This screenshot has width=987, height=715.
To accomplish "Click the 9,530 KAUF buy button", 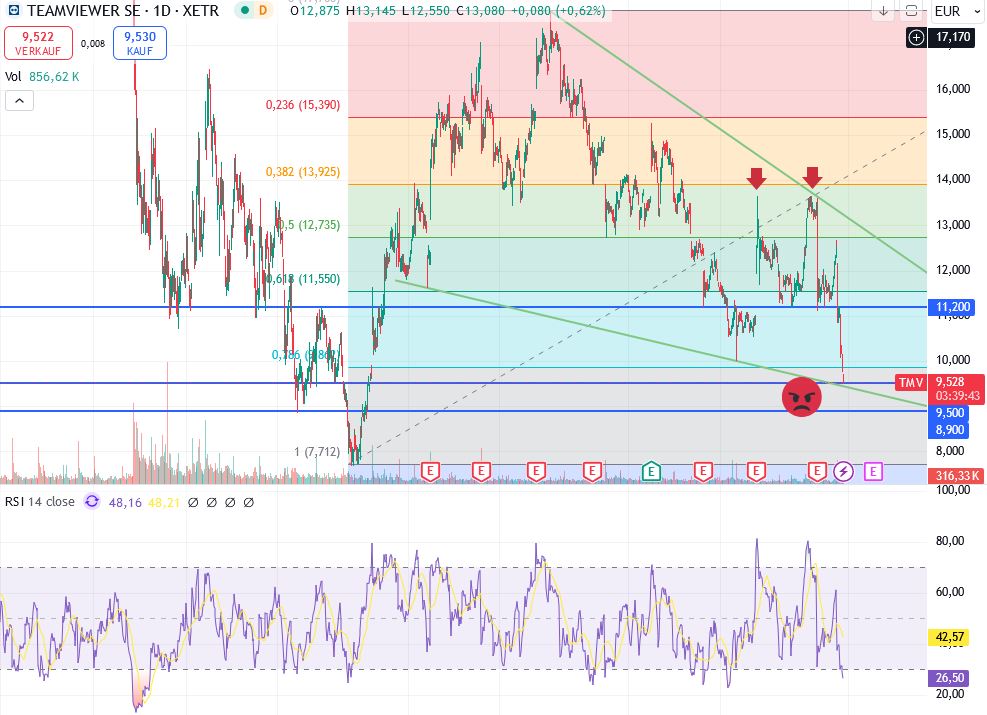I will pyautogui.click(x=140, y=43).
